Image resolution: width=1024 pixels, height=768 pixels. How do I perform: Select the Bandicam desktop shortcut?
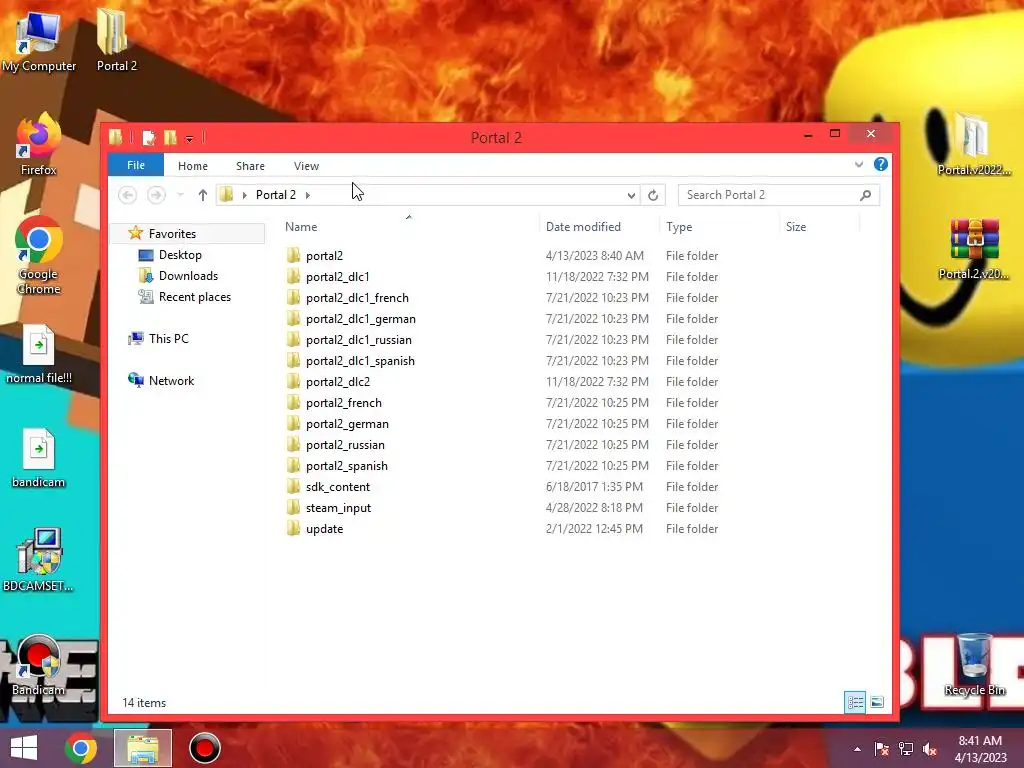coord(39,665)
